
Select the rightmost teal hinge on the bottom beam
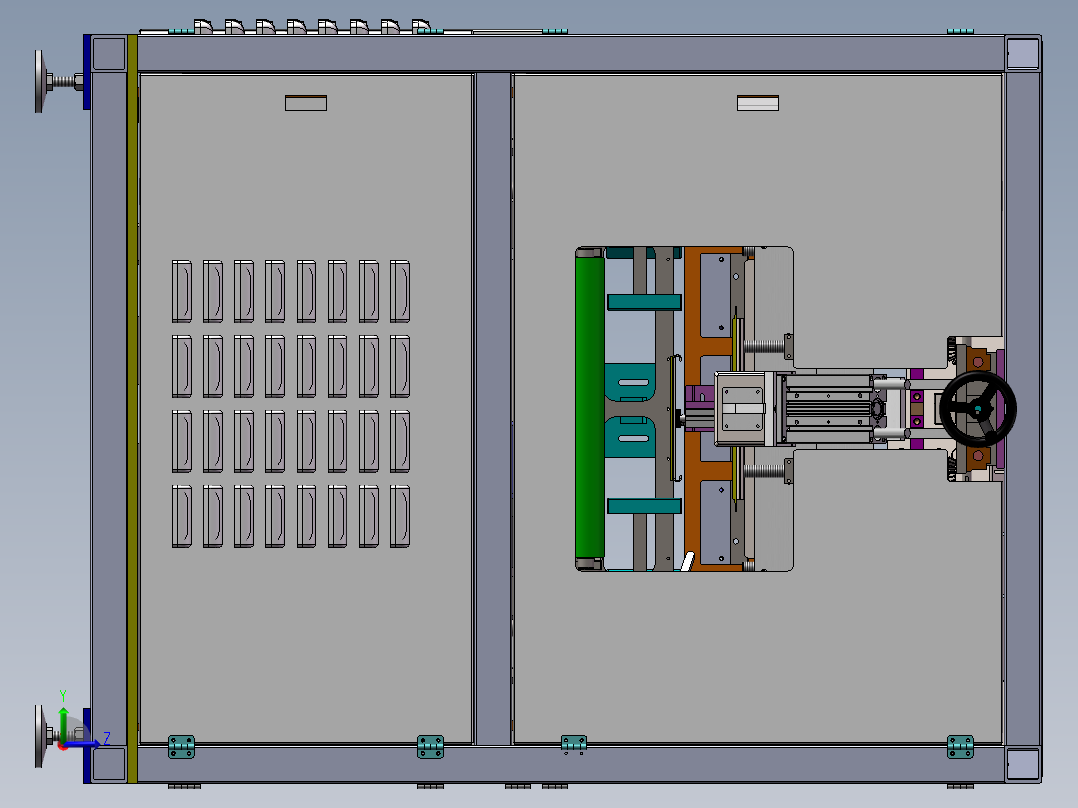[960, 747]
